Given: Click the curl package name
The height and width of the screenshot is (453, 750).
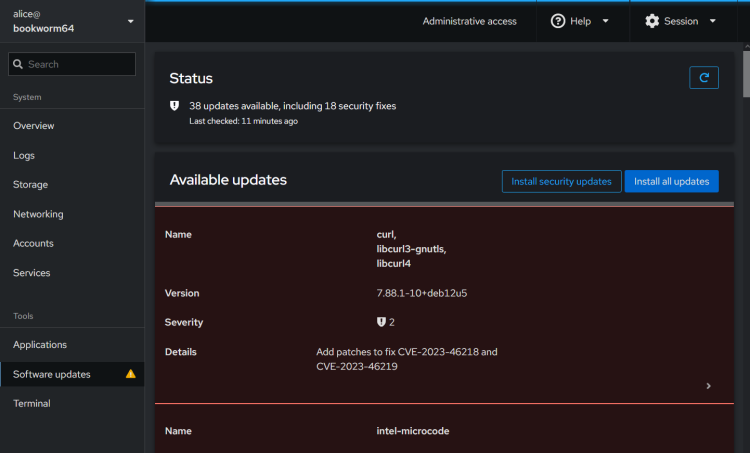Looking at the screenshot, I should pos(386,234).
